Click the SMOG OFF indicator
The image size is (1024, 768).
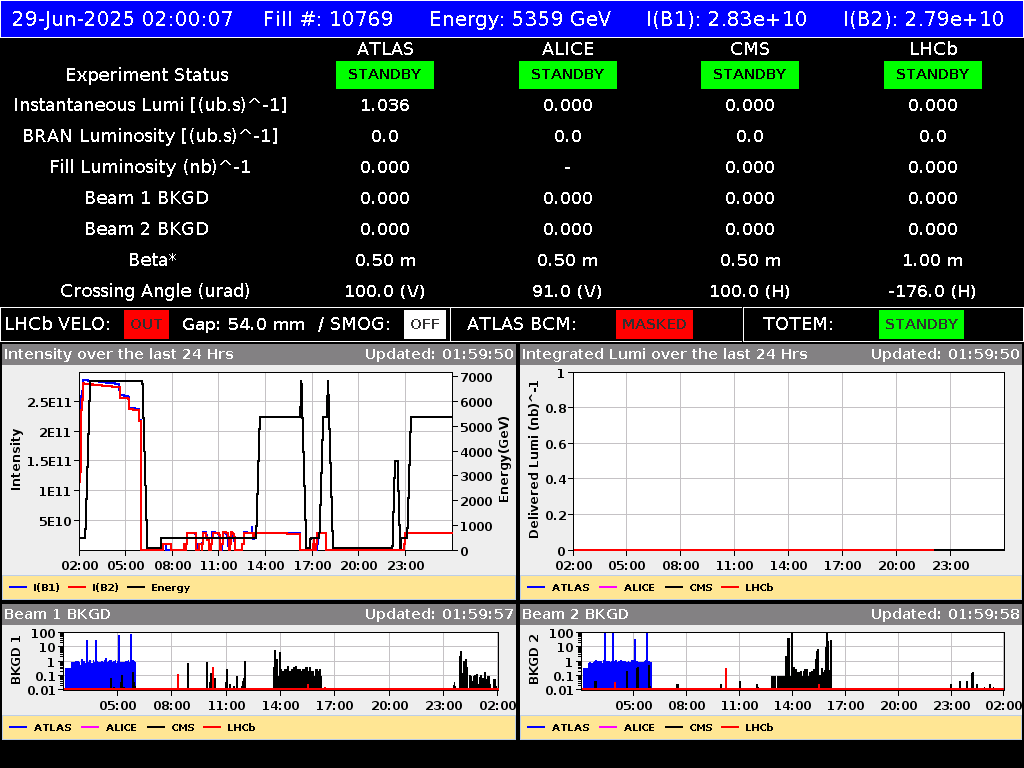point(424,324)
